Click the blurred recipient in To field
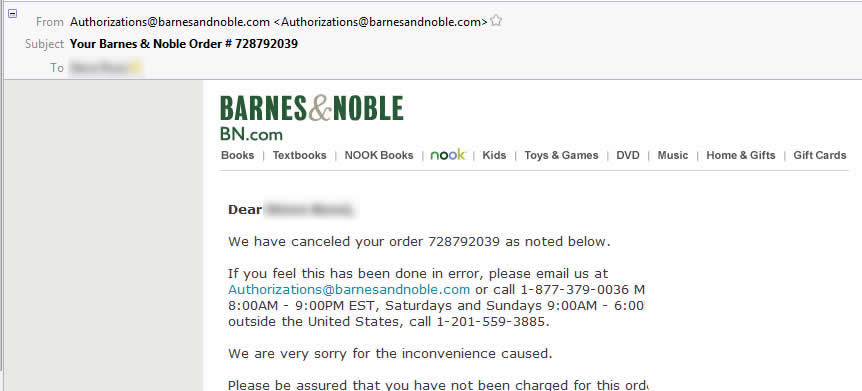 (x=105, y=68)
